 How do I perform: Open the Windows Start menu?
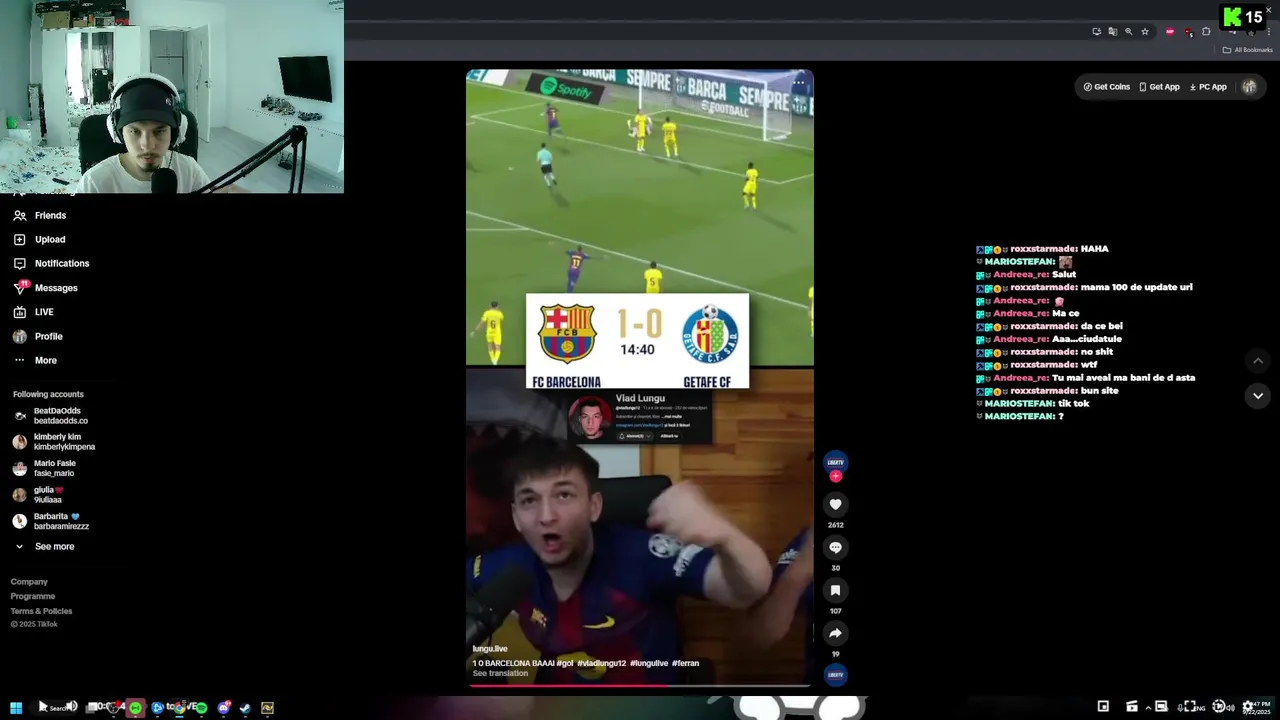click(16, 708)
